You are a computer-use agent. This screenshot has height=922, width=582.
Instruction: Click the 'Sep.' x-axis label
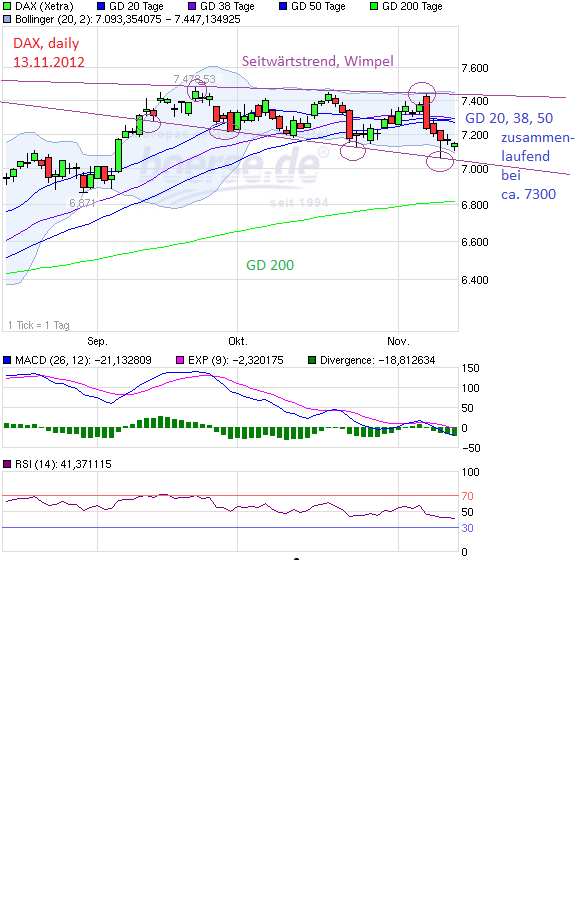point(97,342)
